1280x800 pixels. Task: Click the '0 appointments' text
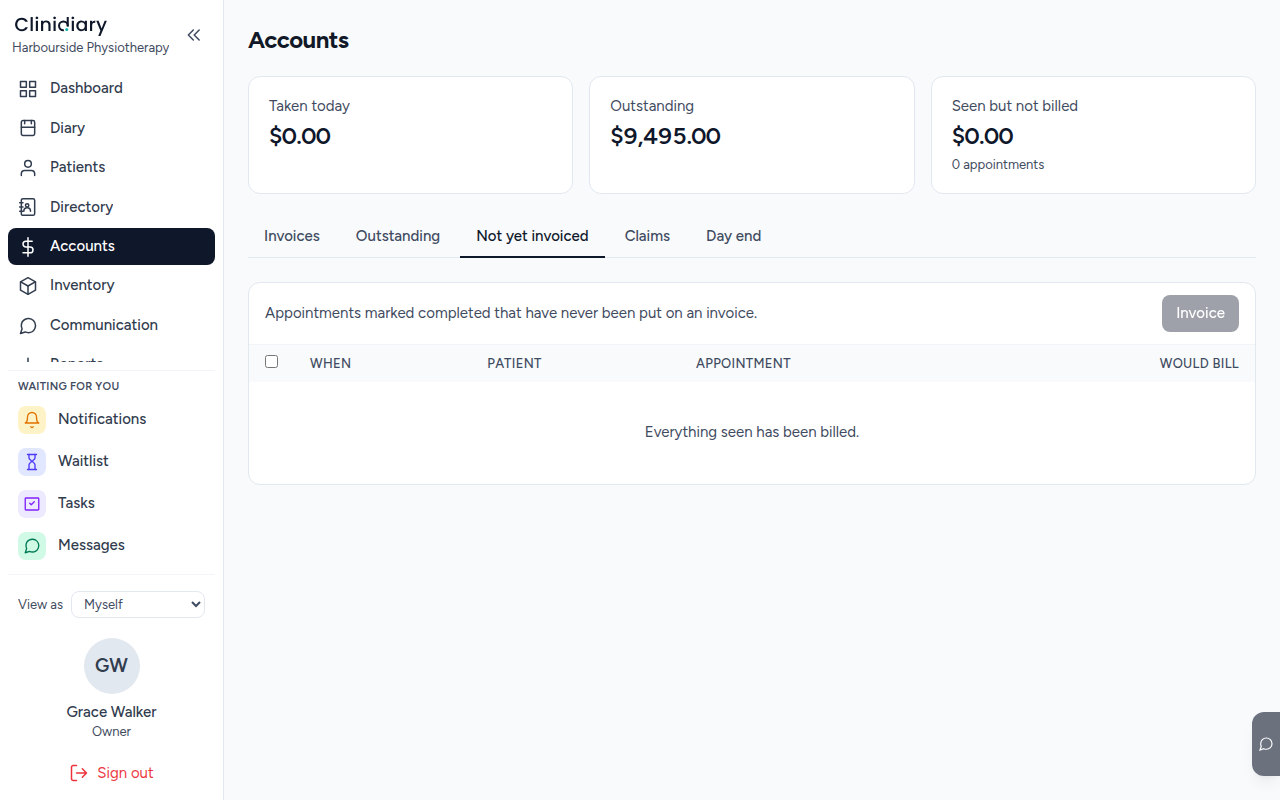click(998, 164)
